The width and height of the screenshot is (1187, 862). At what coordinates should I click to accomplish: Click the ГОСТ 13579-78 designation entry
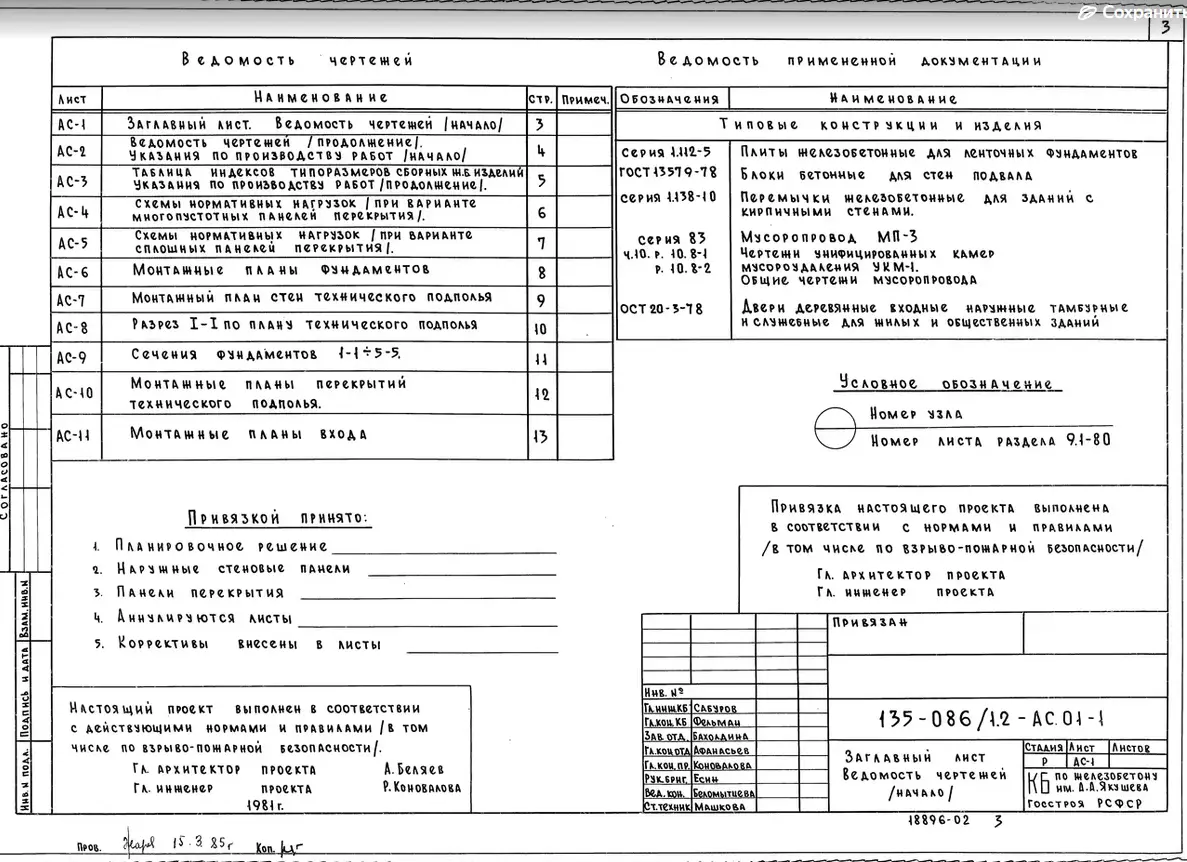[668, 173]
